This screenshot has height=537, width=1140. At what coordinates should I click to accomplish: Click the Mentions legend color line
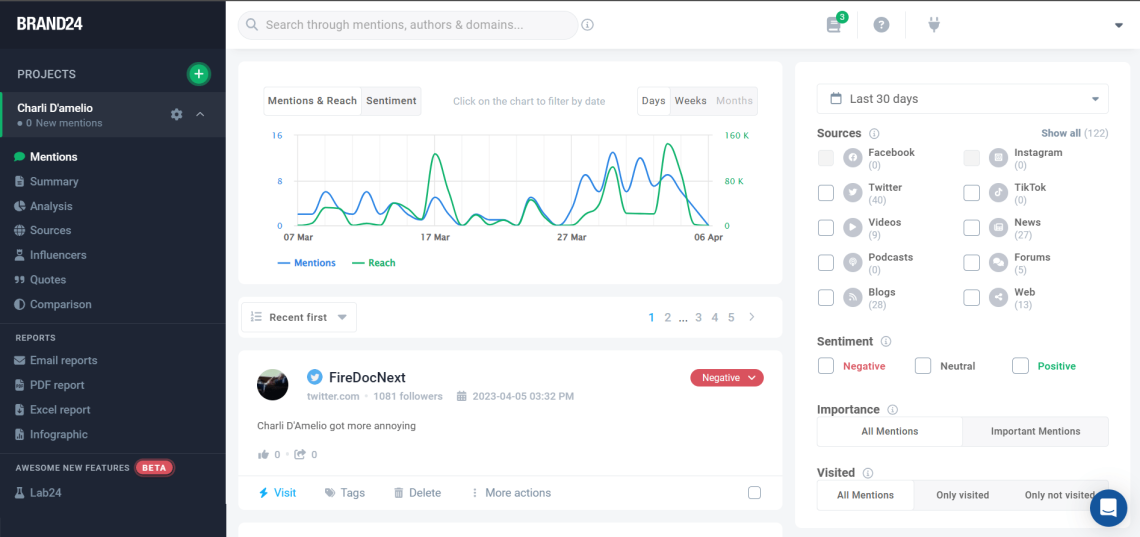[284, 263]
